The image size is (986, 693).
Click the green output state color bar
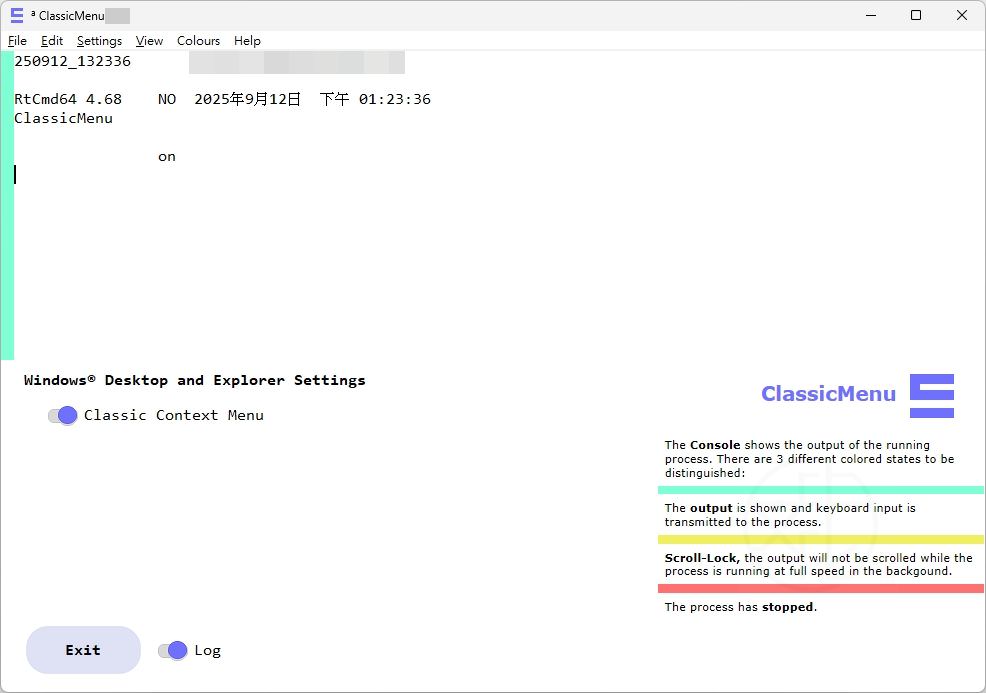821,490
